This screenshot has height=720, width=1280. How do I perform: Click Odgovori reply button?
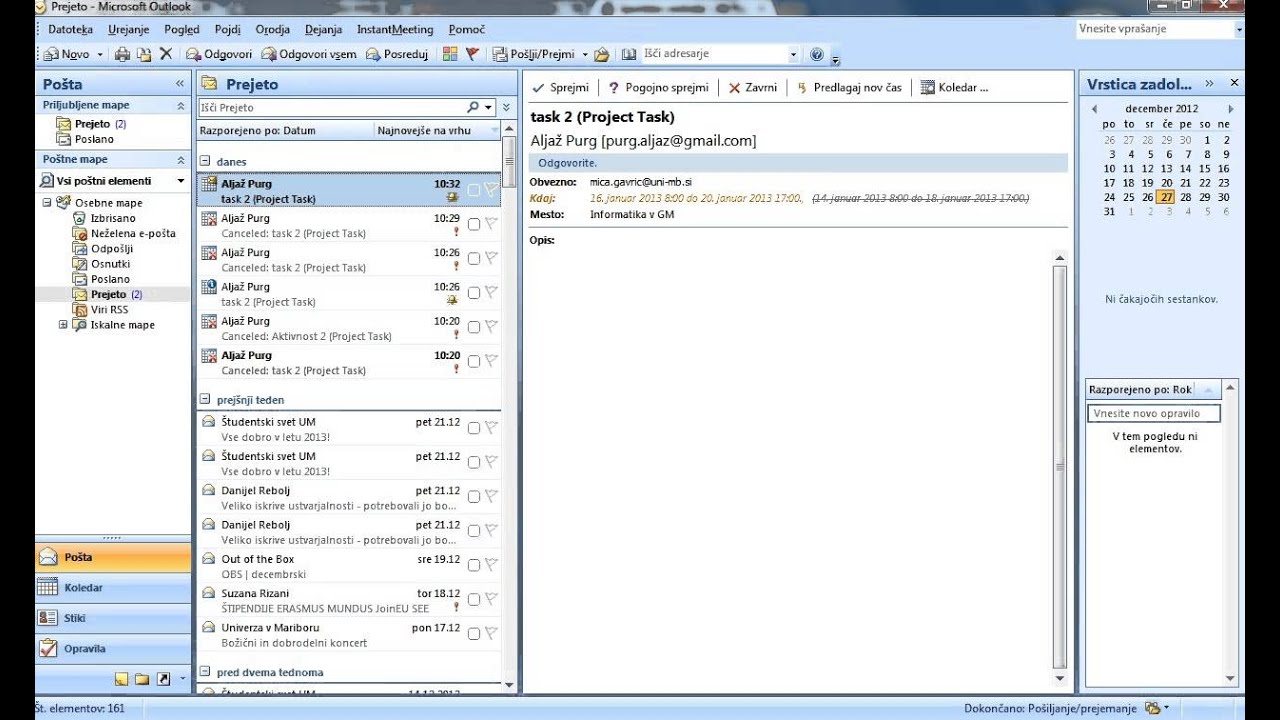tap(218, 54)
